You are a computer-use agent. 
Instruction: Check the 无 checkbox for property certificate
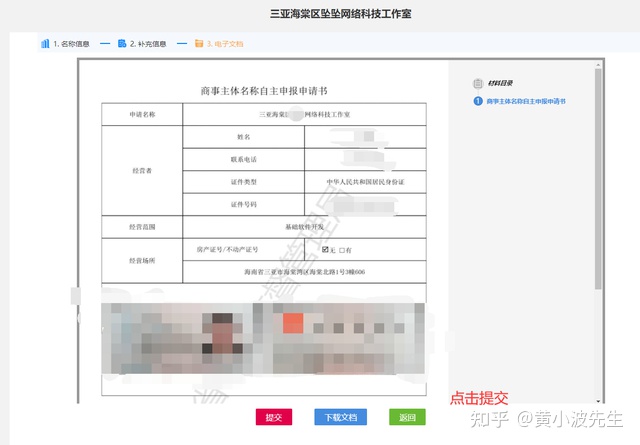[x=325, y=249]
